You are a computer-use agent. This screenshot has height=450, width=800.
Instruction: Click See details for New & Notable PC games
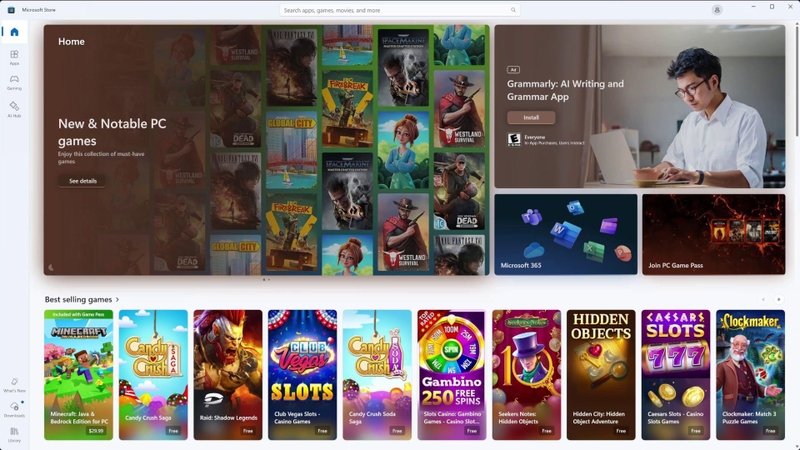[83, 181]
